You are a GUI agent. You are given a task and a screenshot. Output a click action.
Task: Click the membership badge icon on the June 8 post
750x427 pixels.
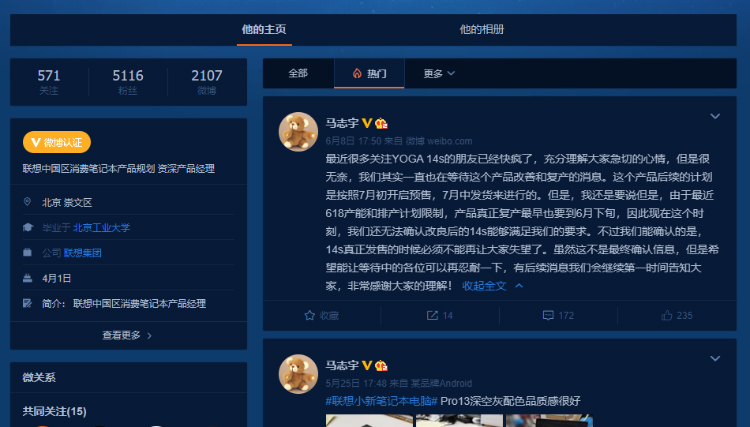click(381, 123)
